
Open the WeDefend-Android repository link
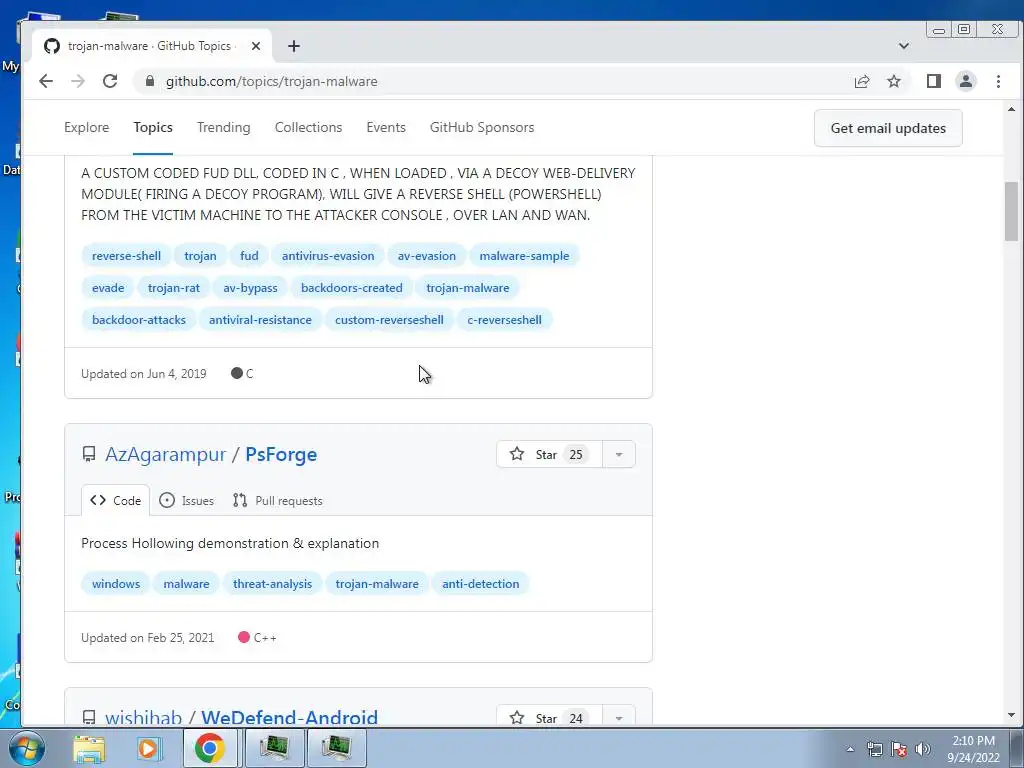pyautogui.click(x=289, y=717)
